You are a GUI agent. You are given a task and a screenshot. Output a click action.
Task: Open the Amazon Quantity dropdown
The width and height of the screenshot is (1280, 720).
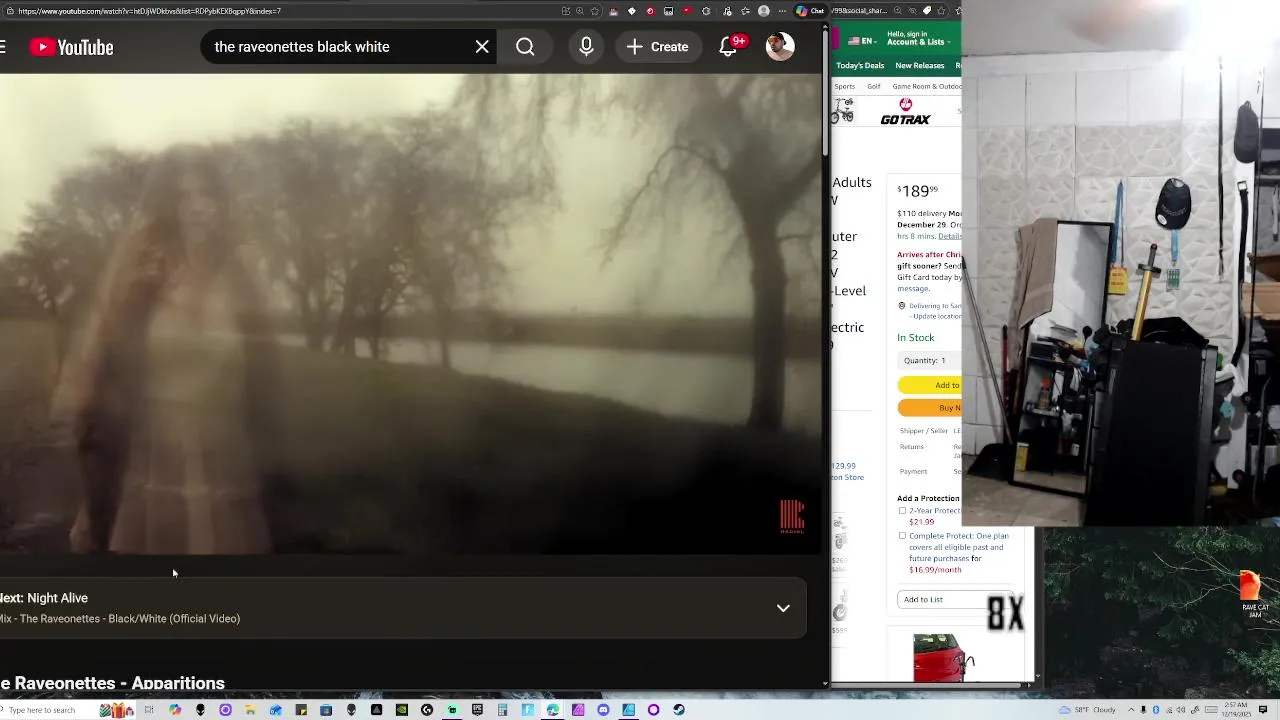pos(929,360)
